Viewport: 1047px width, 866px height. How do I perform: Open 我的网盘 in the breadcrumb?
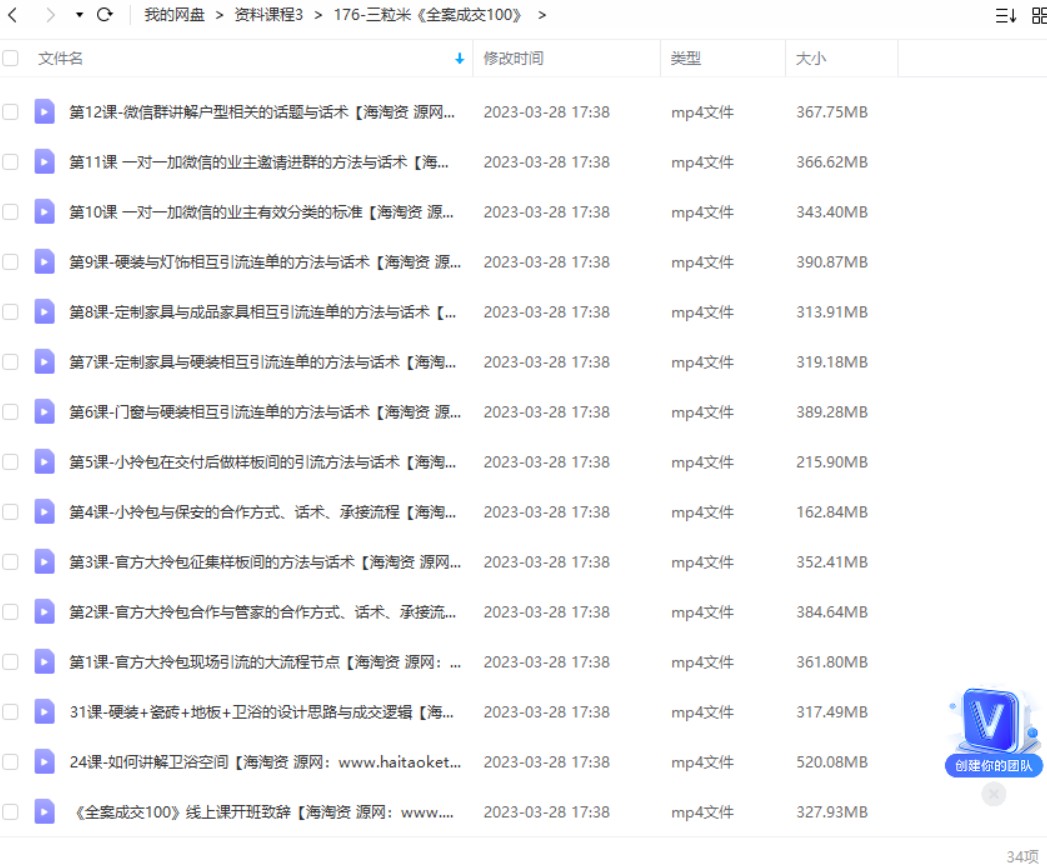click(174, 15)
